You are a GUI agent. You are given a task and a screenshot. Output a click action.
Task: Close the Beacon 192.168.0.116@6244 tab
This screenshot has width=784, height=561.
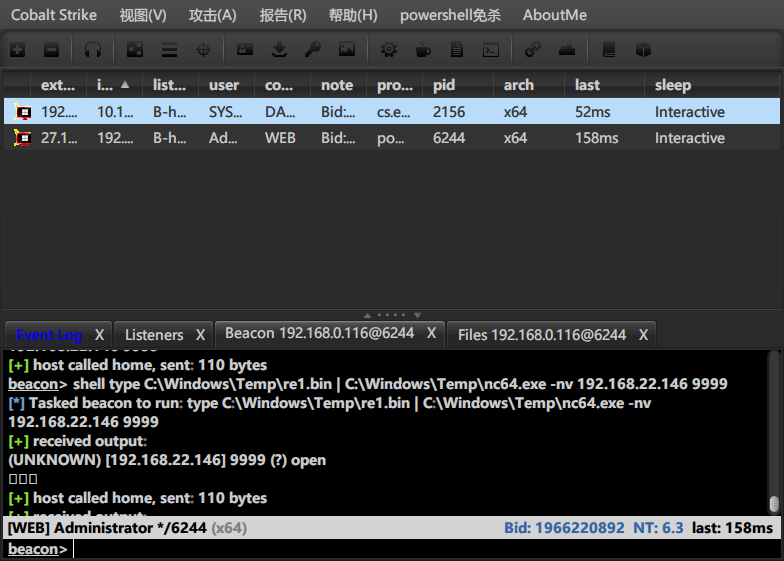pyautogui.click(x=432, y=333)
